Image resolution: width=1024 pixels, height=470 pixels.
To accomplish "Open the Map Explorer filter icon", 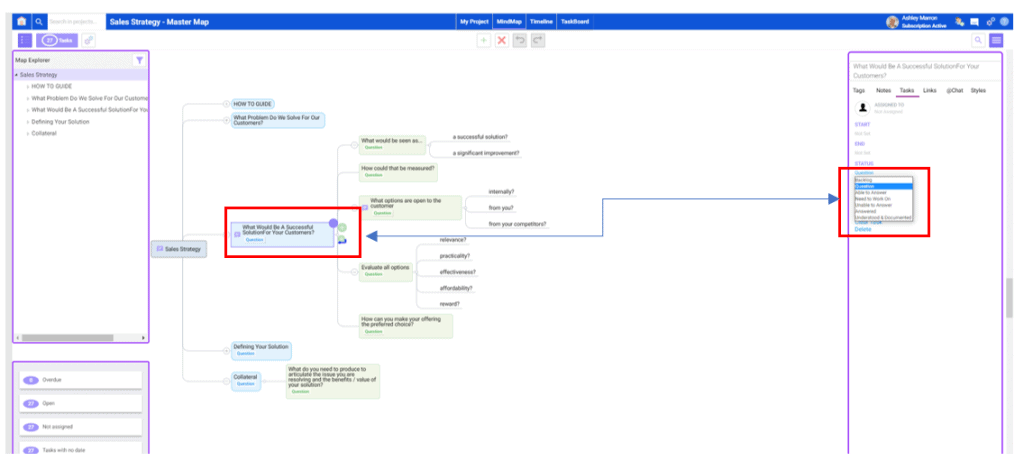I will 139,60.
